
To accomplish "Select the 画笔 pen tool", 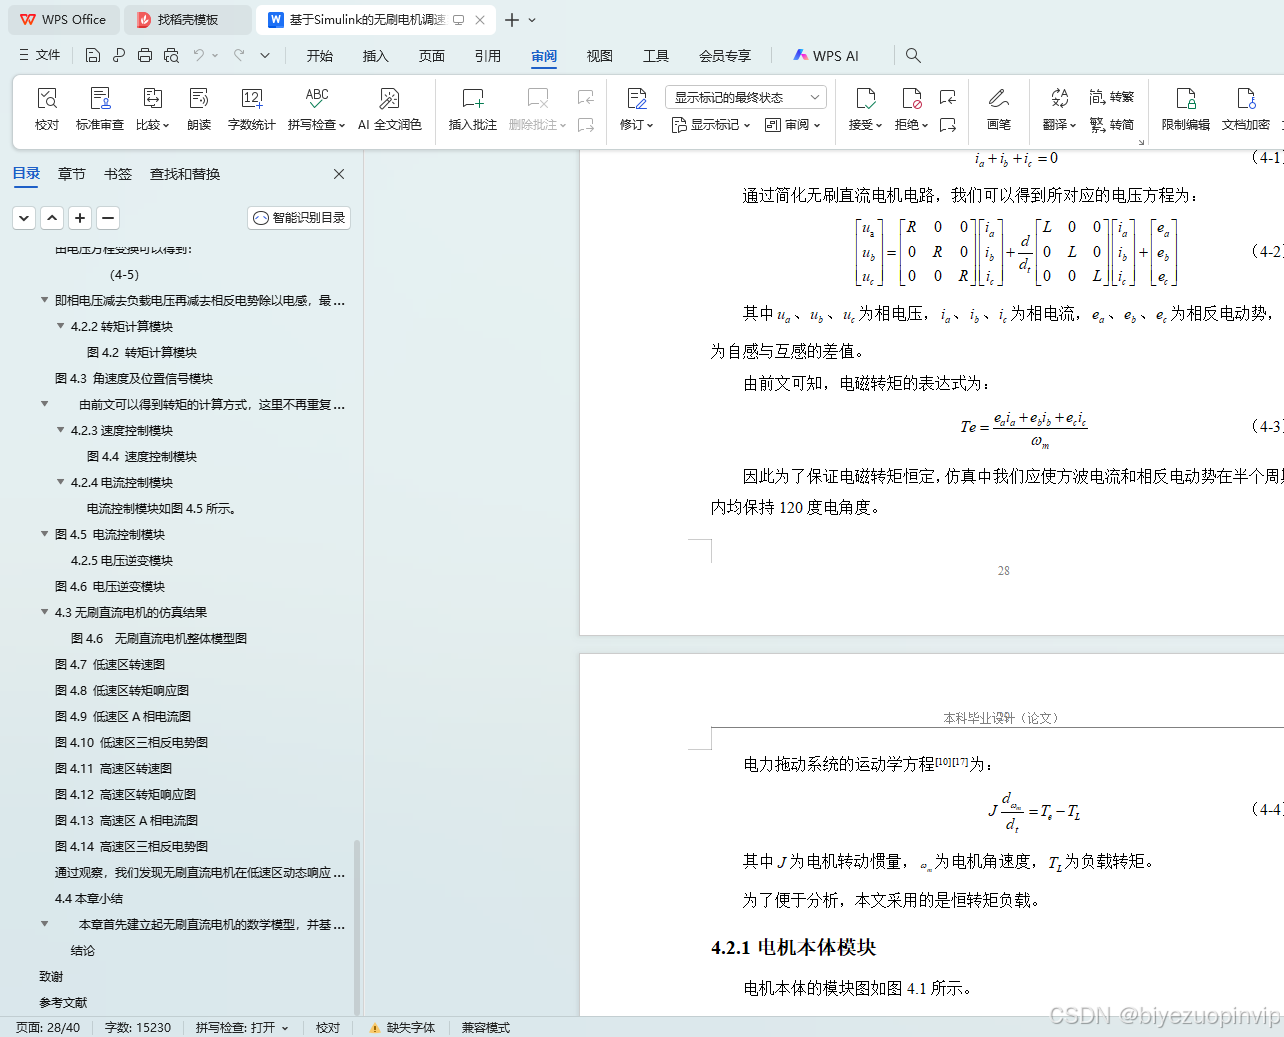I will (998, 108).
